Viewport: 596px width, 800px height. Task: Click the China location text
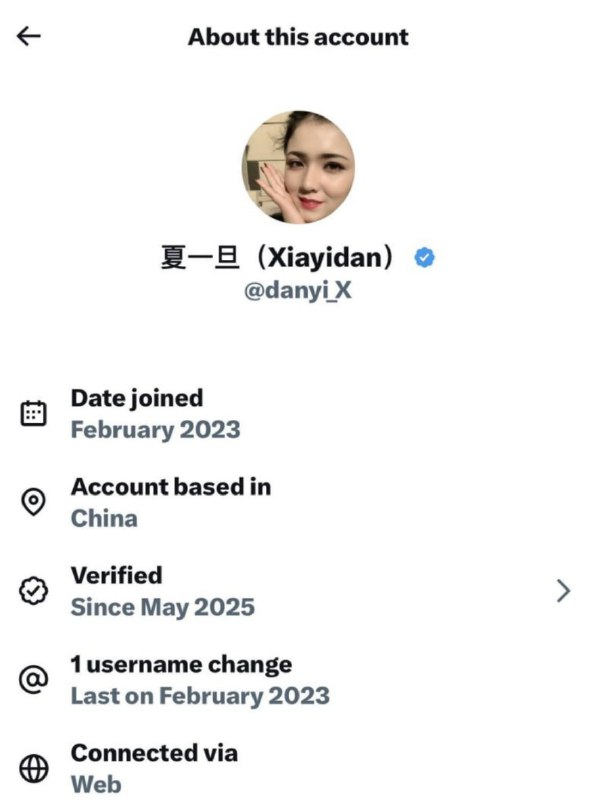104,518
